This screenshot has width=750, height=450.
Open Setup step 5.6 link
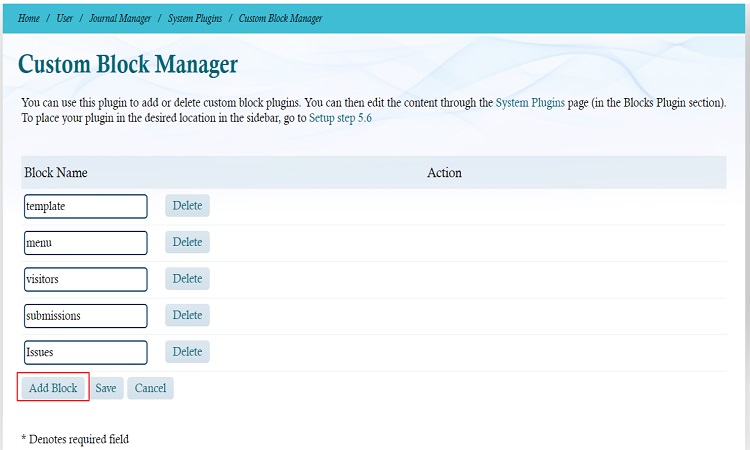click(x=340, y=118)
